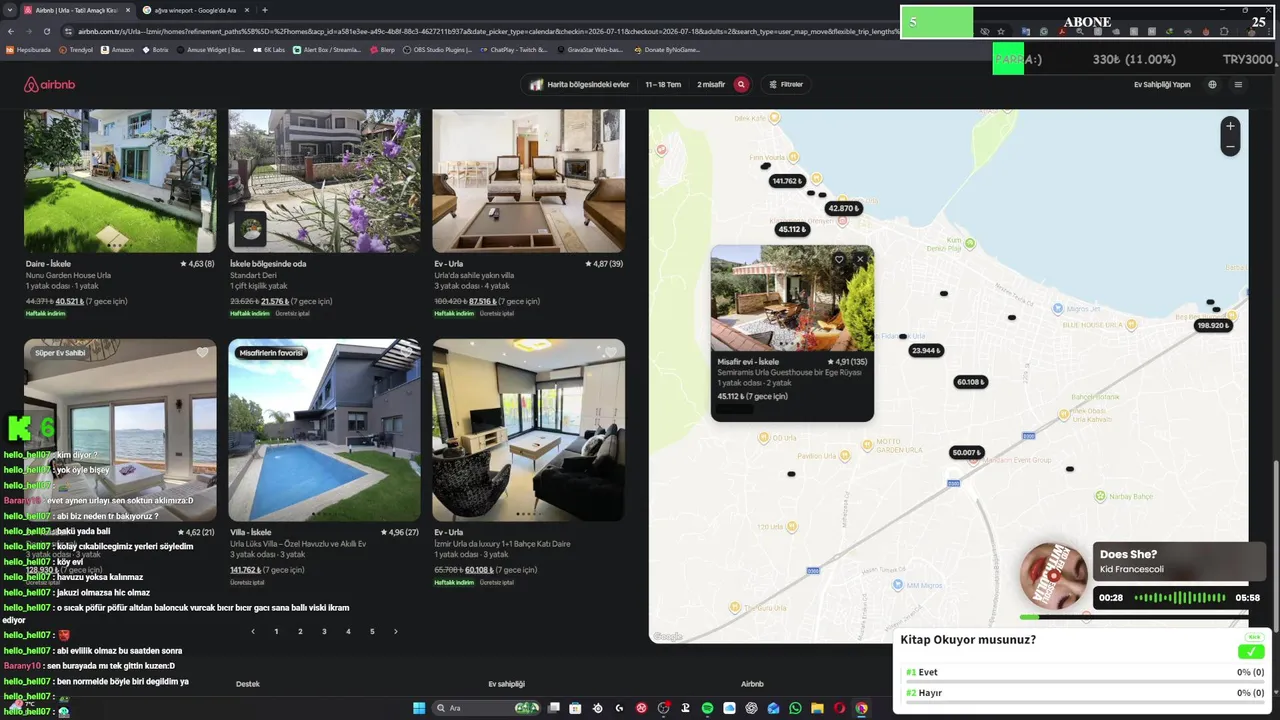The width and height of the screenshot is (1280, 720).
Task: Open the Windows Start menu
Action: pyautogui.click(x=419, y=708)
